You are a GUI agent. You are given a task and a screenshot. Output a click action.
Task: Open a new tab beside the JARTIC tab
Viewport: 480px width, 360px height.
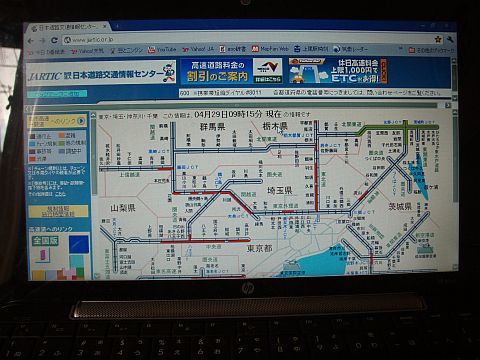tap(117, 26)
